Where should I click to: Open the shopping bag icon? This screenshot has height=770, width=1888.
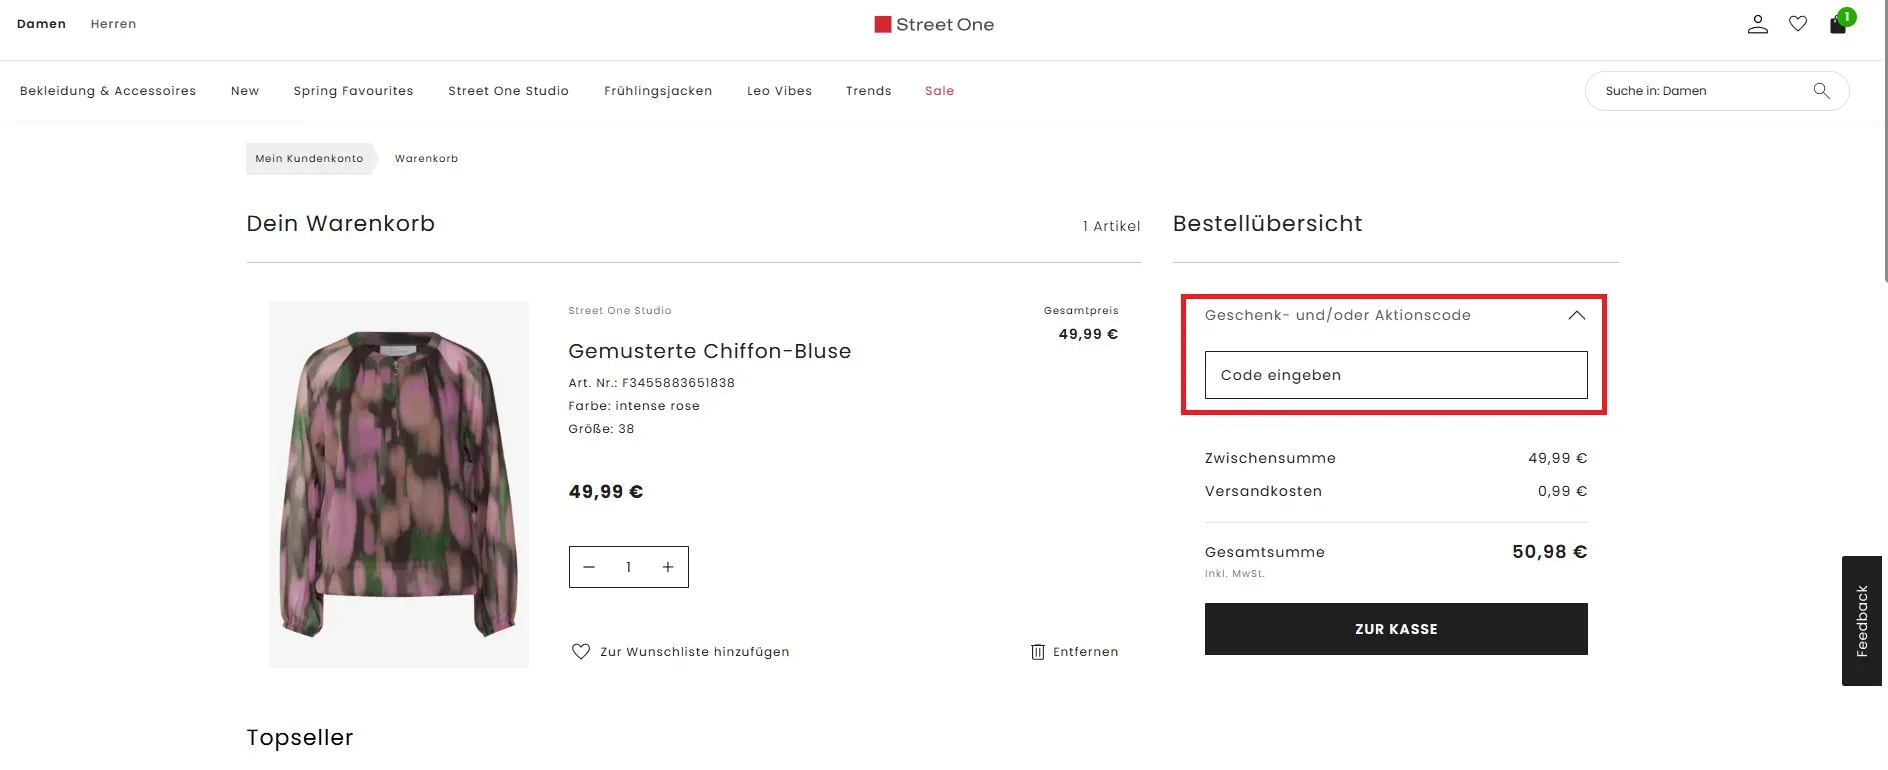(1839, 24)
